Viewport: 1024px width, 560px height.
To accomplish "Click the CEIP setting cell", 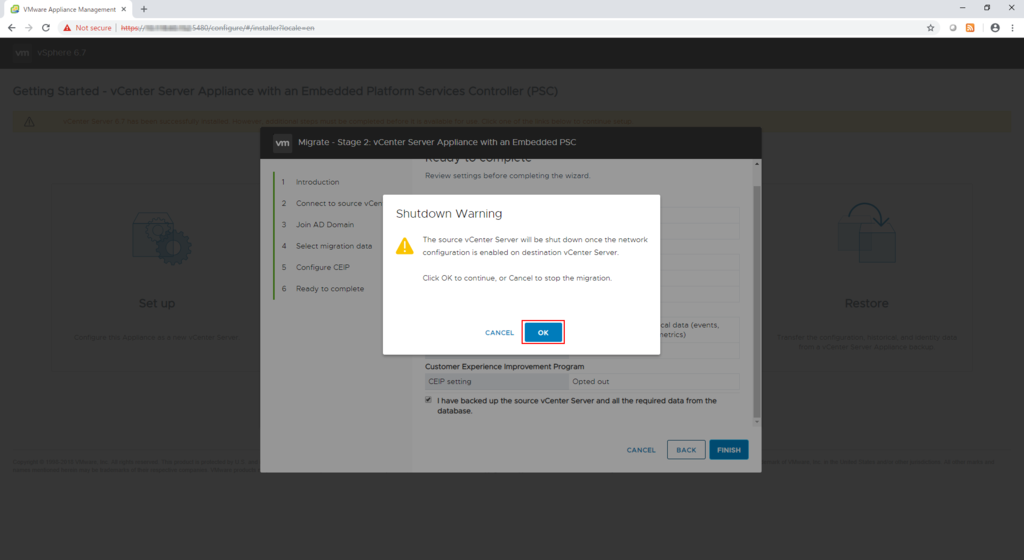I will [x=496, y=382].
